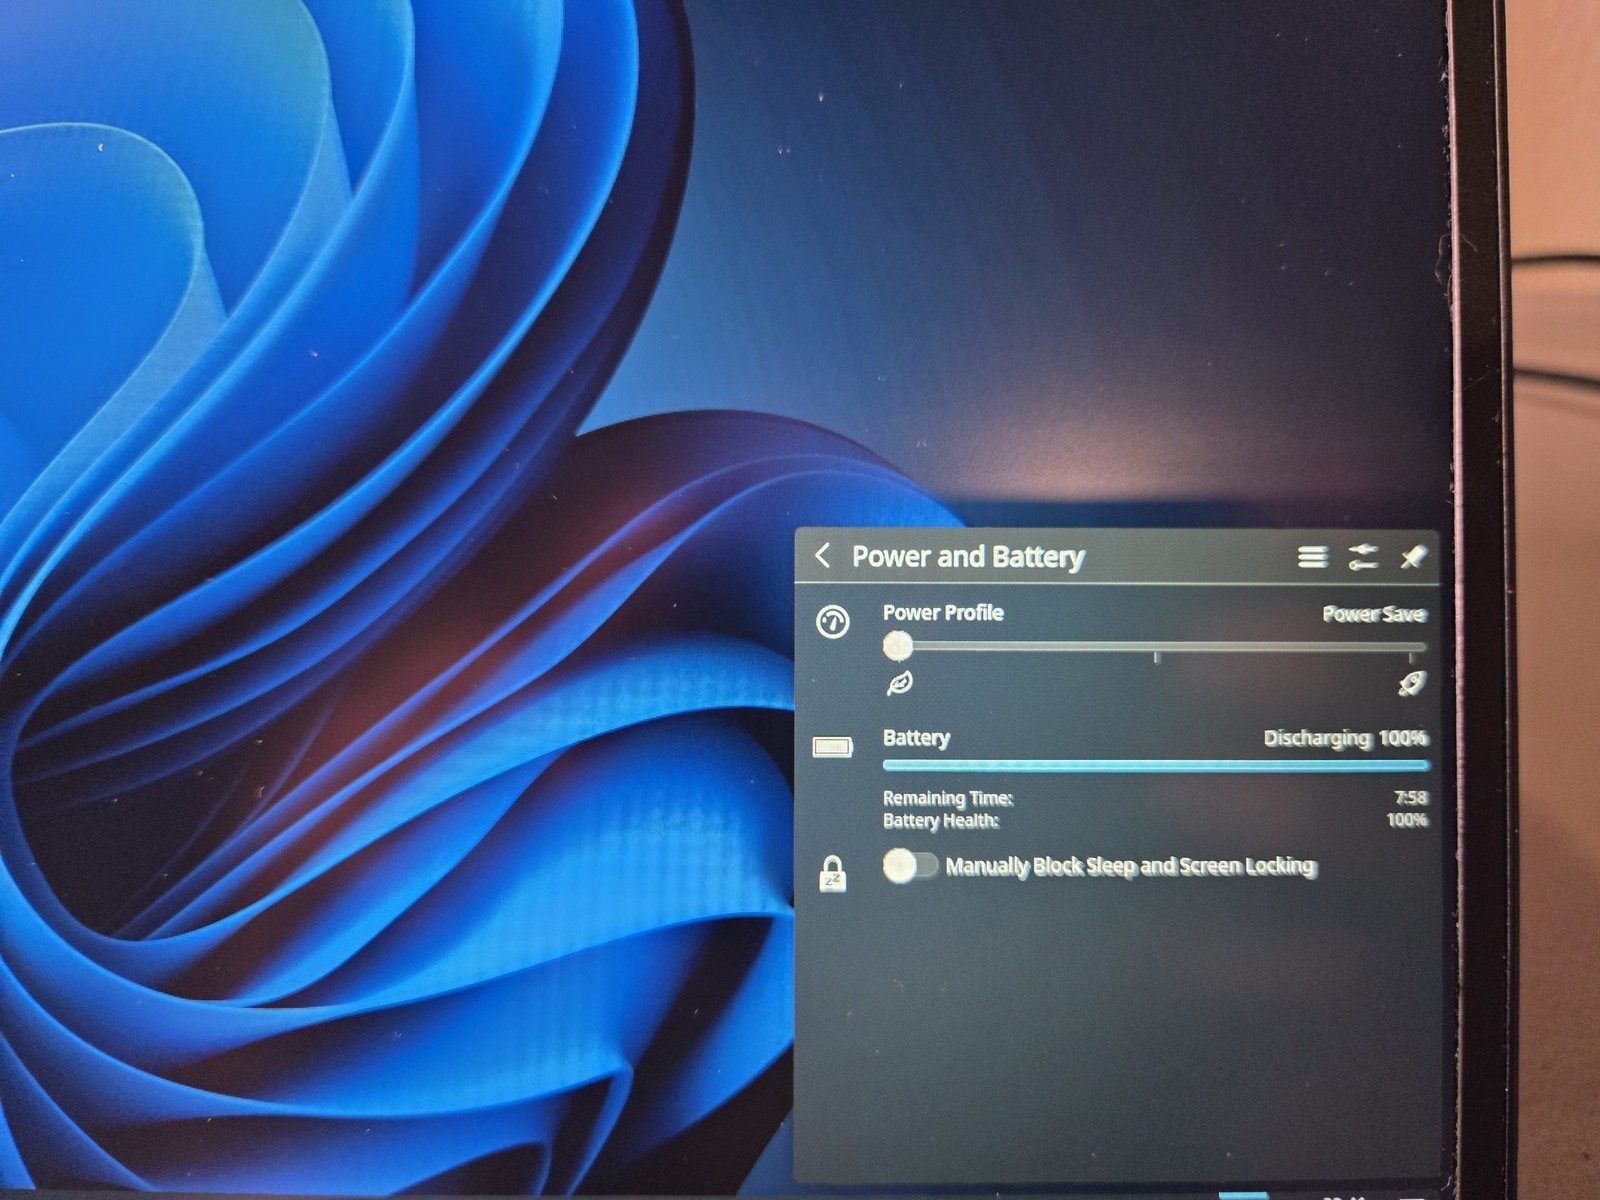Screen dimensions: 1600x1200
Task: Click the Manually Block Sleep and Screen Locking label
Action: pos(1131,866)
